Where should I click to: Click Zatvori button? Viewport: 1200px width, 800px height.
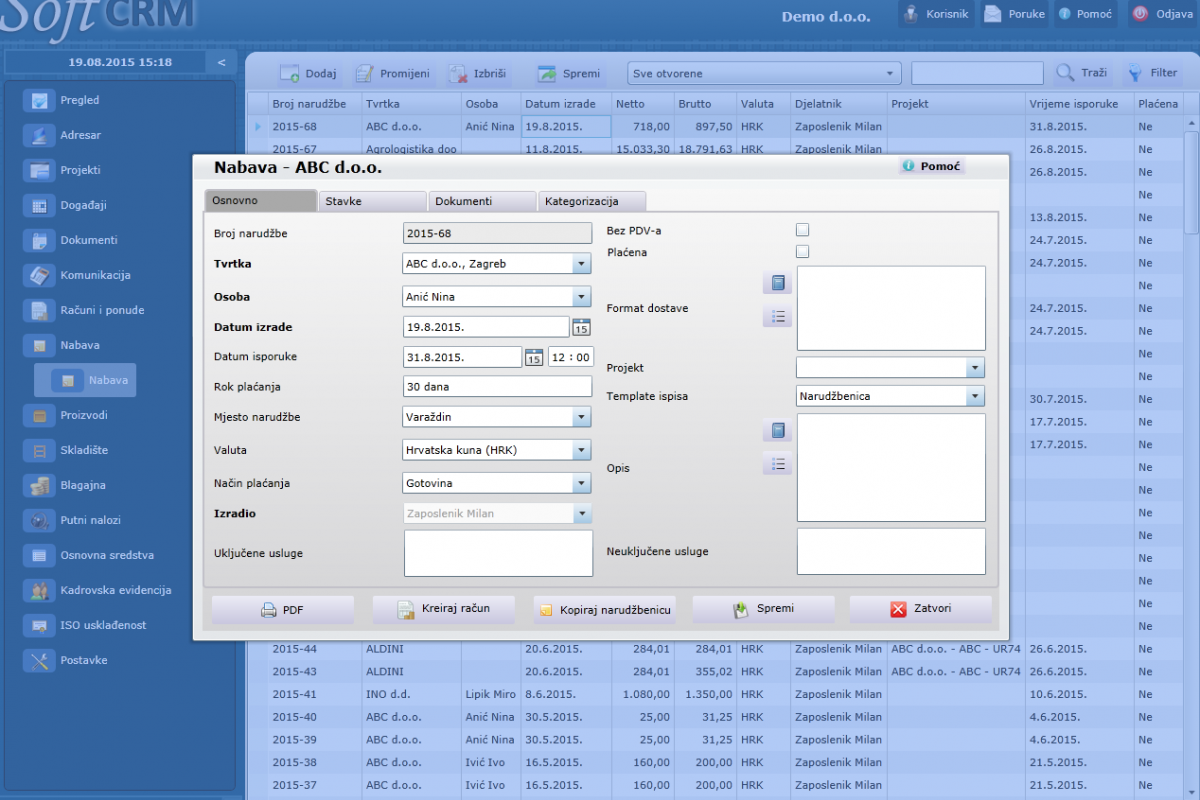pyautogui.click(x=921, y=609)
